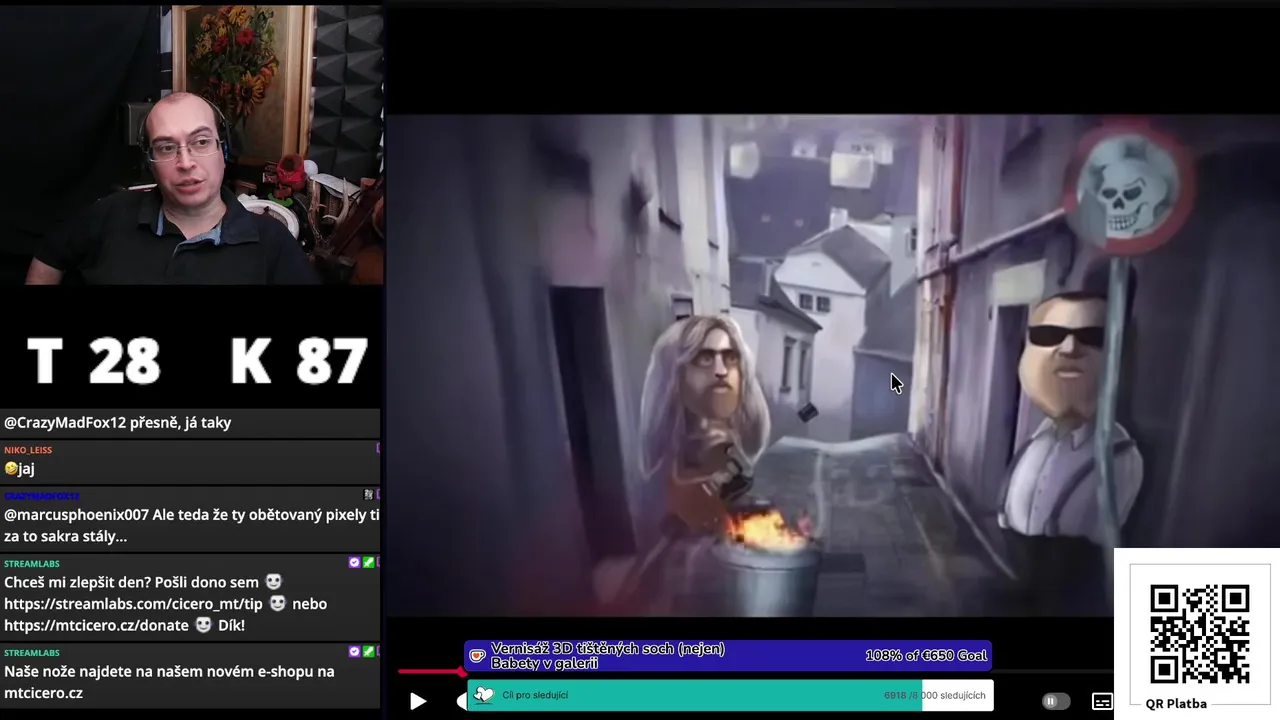Screen dimensions: 1280x720
Task: Click the hearts icon on follower goal bar
Action: [484, 695]
